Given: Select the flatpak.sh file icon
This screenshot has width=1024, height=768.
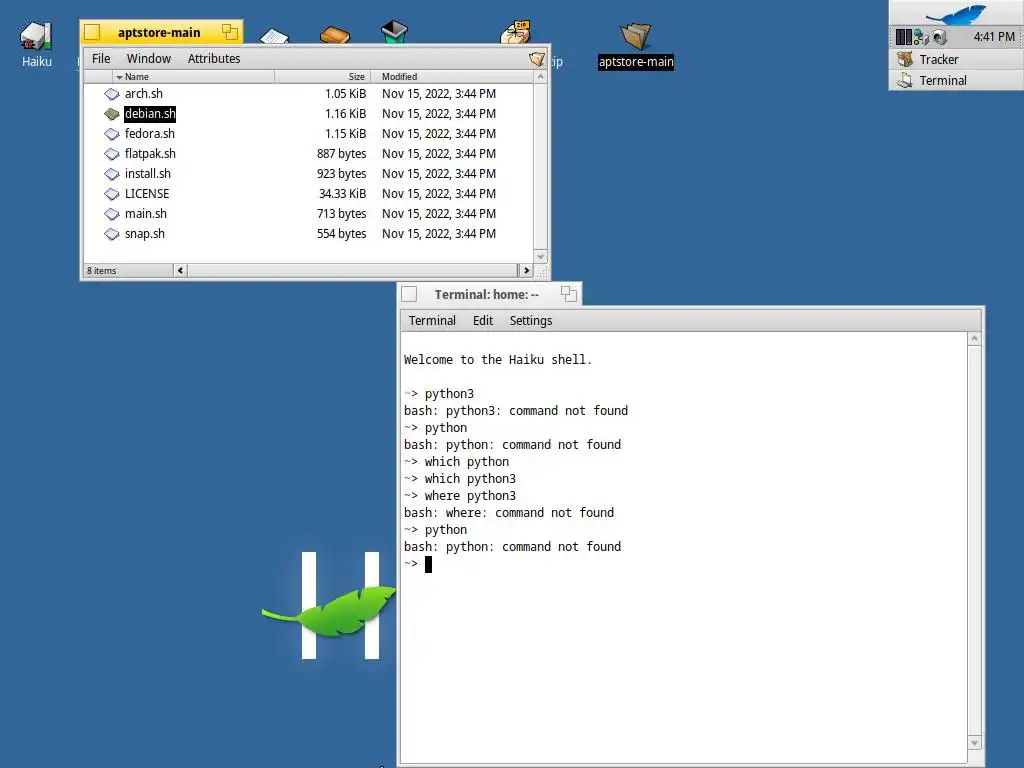Looking at the screenshot, I should click(112, 154).
